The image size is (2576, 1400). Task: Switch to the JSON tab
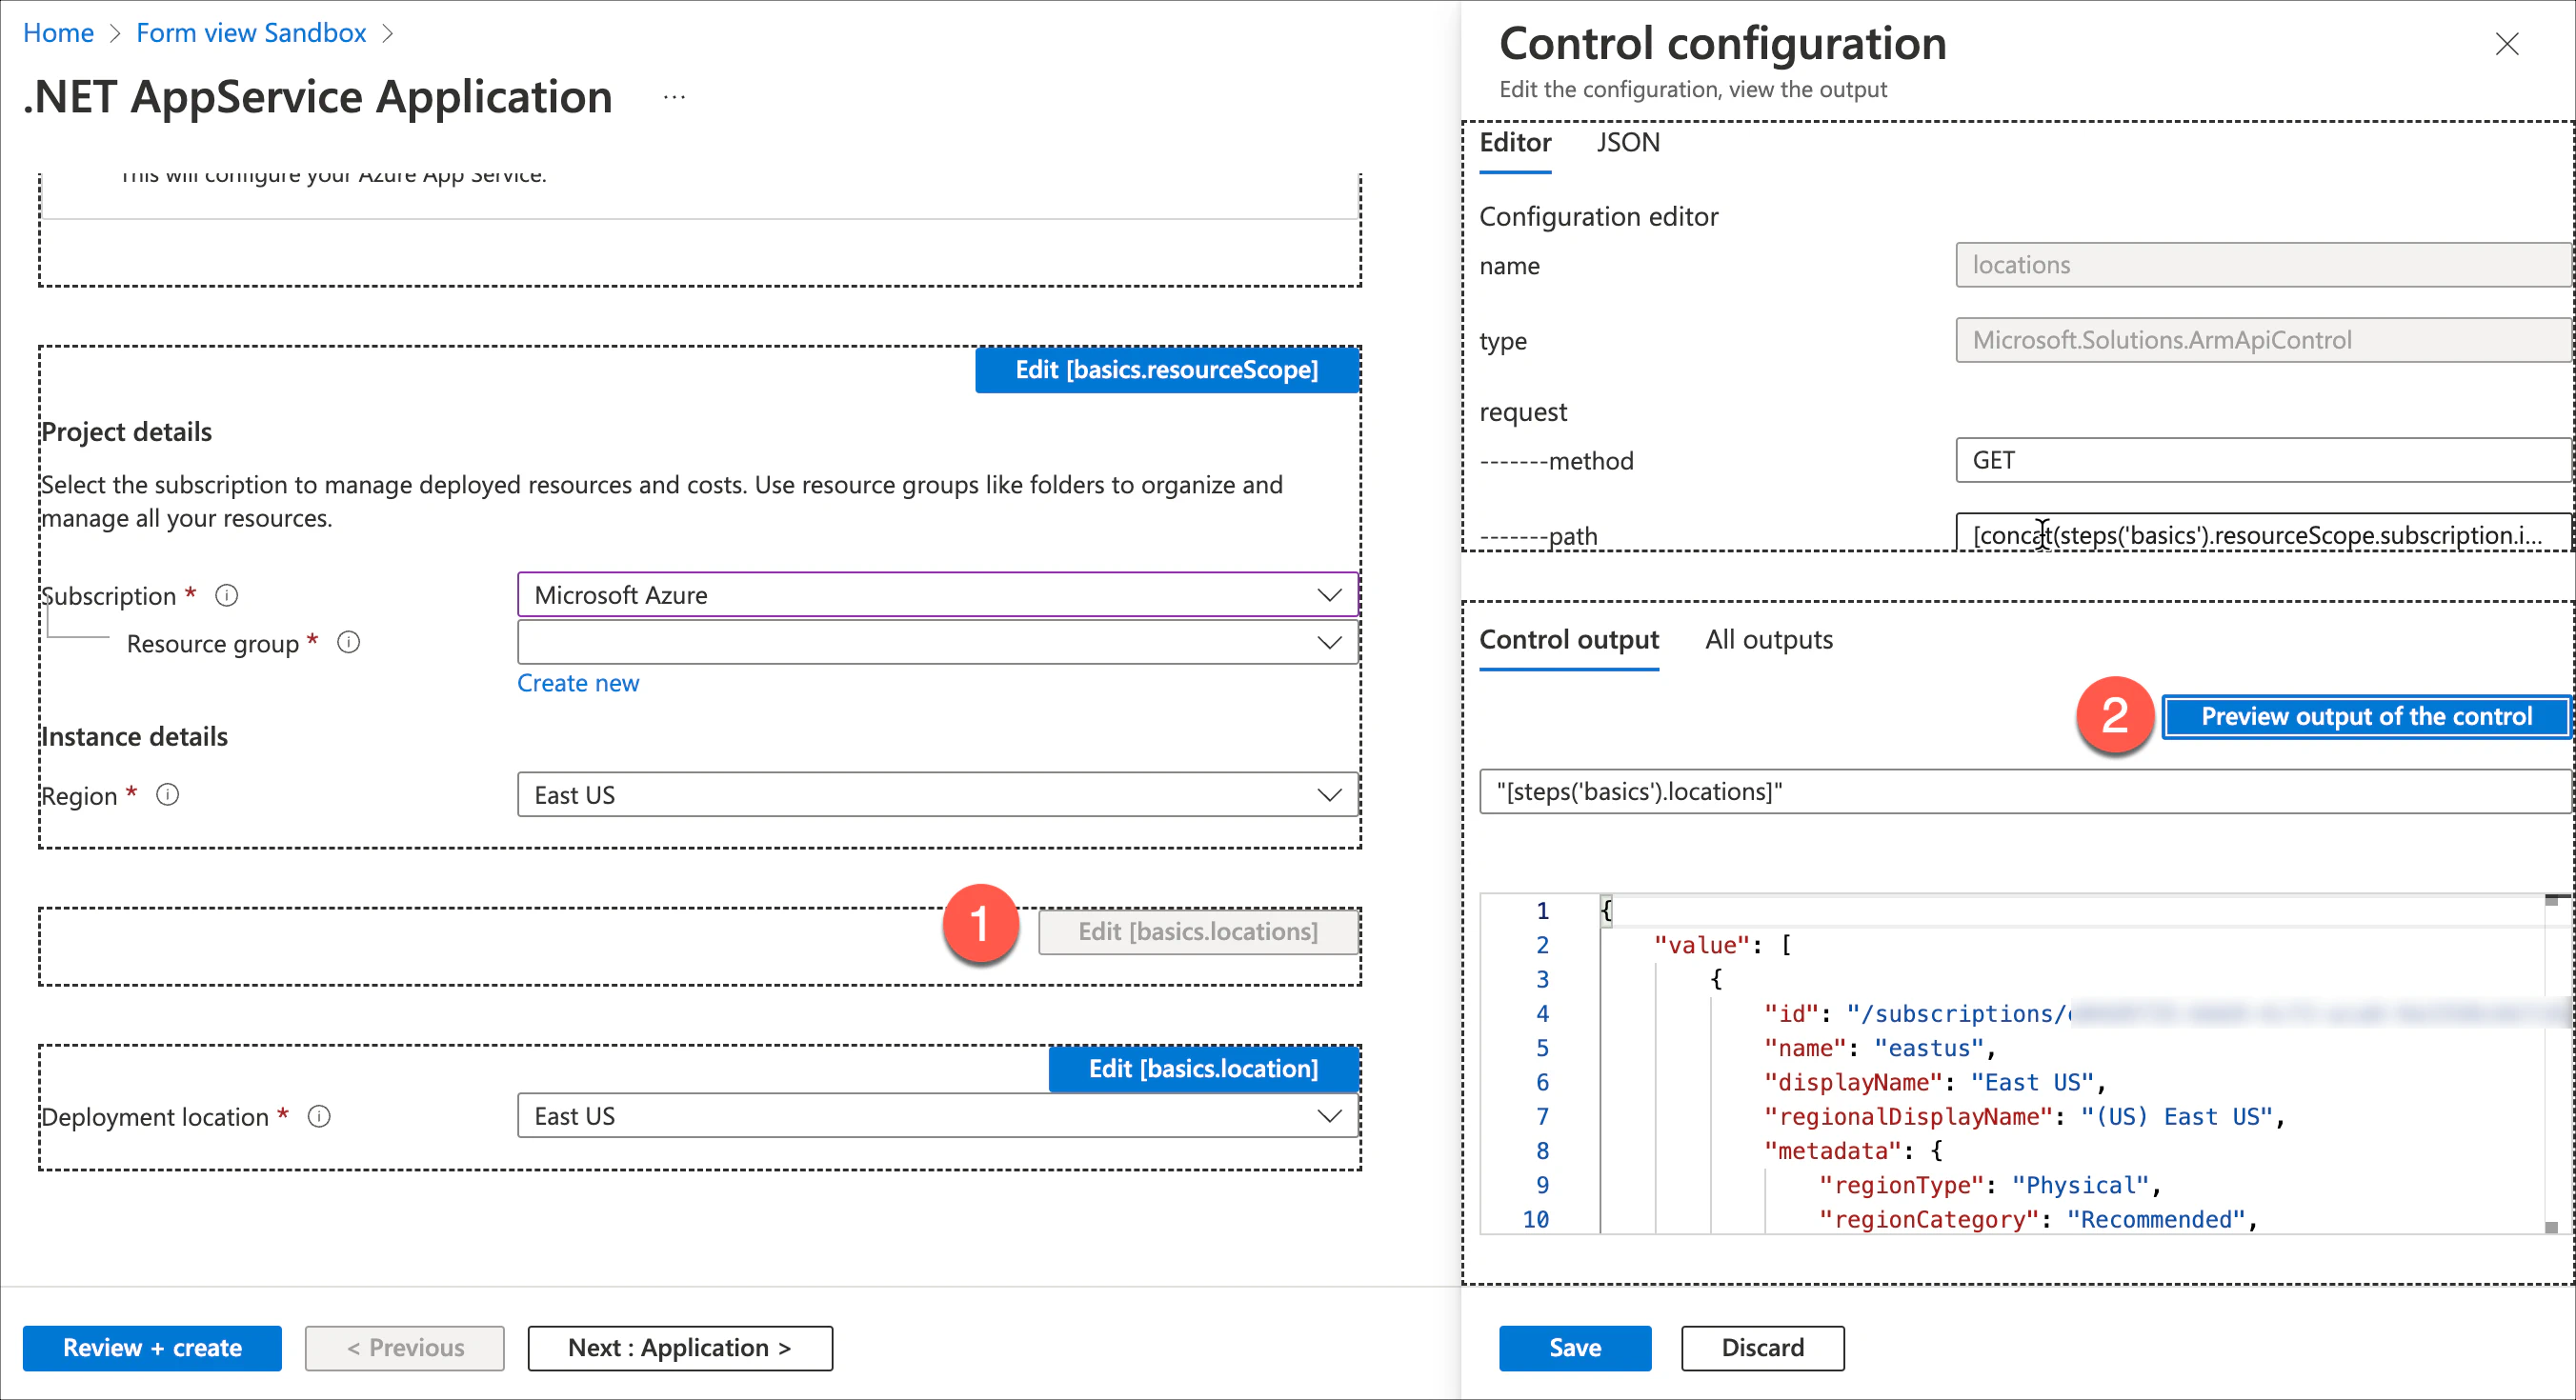point(1627,143)
